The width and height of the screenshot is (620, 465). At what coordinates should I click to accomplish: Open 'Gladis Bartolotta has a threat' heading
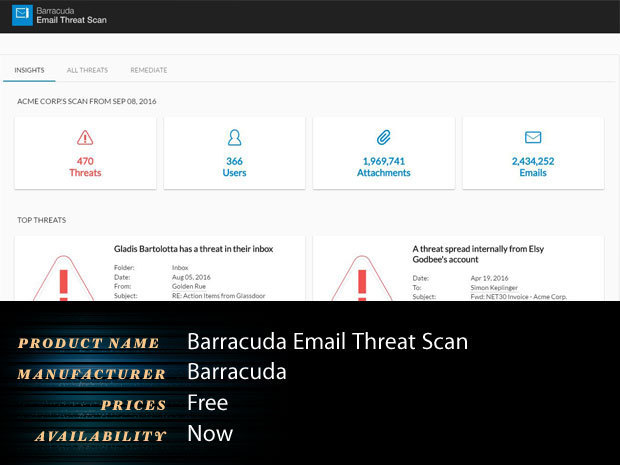[193, 249]
